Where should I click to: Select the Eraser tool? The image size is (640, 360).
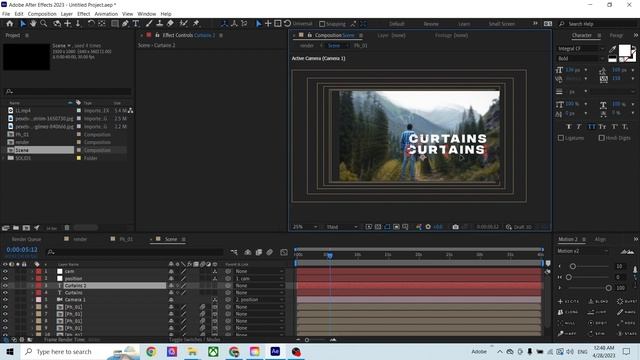(x=170, y=24)
